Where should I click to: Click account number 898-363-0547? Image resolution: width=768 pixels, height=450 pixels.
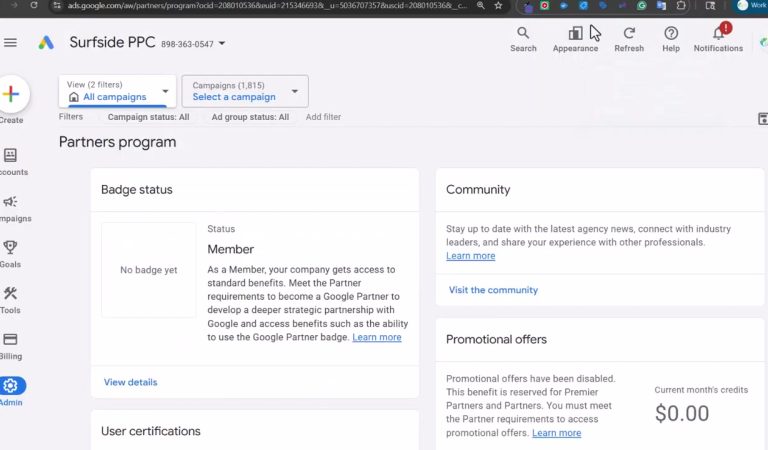tap(187, 44)
